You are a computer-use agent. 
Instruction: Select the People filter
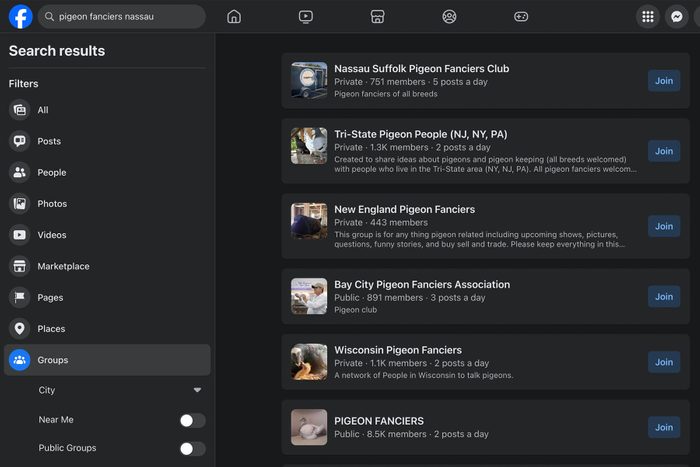[x=51, y=172]
